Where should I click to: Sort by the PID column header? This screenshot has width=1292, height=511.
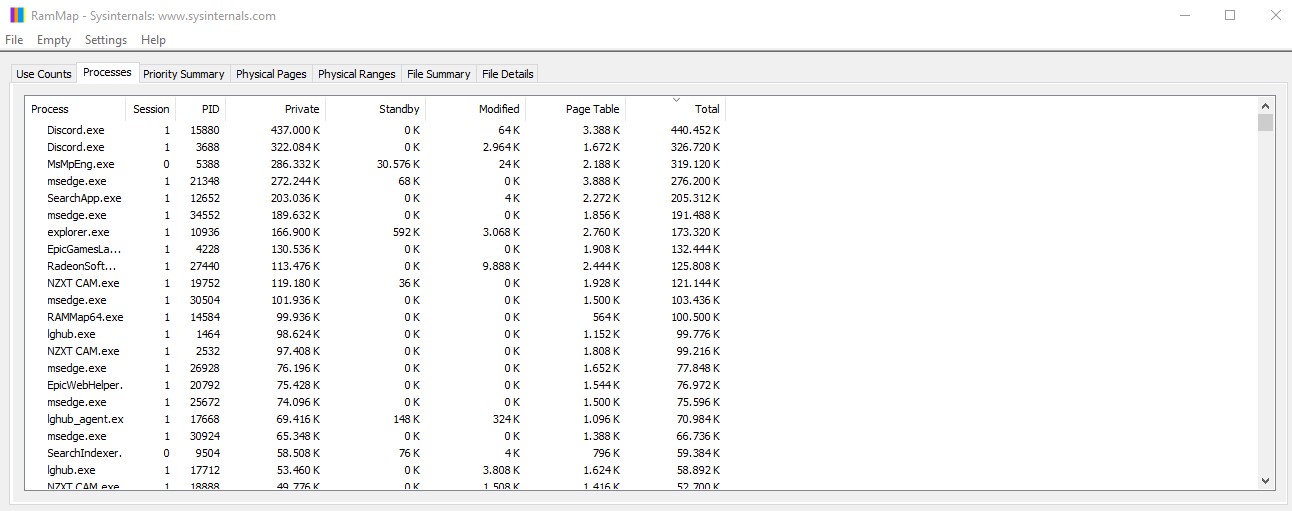[x=201, y=109]
